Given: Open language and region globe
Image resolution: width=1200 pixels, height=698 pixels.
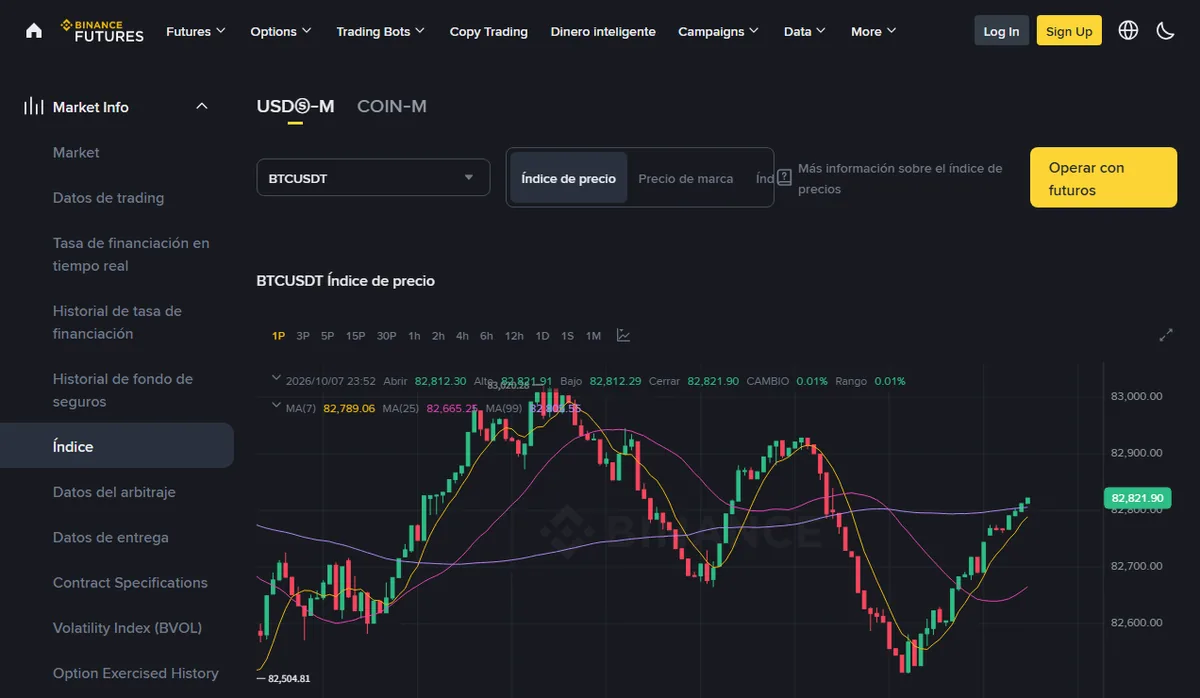Looking at the screenshot, I should [1128, 30].
